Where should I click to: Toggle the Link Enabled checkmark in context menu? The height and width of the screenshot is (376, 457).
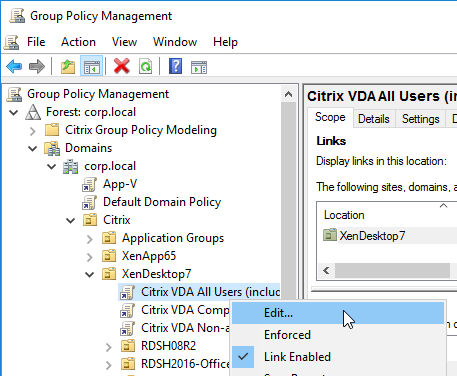pos(243,357)
